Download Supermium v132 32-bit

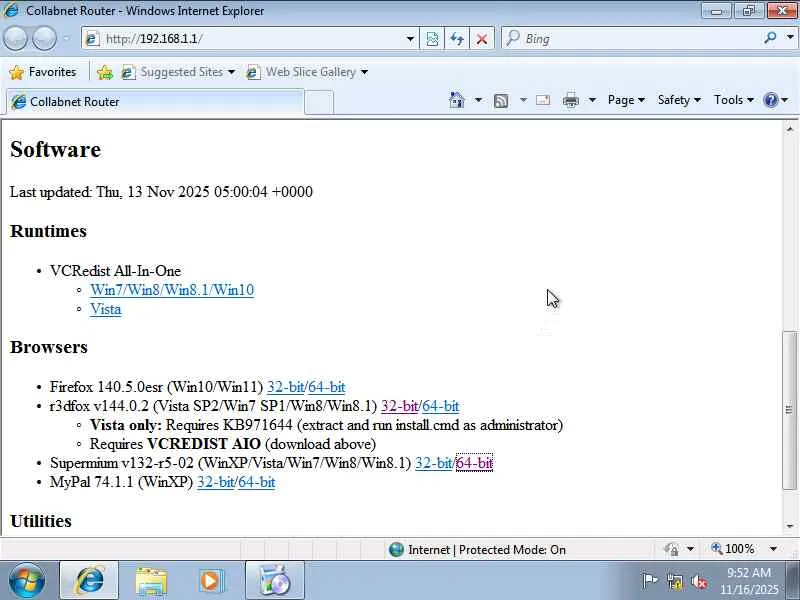click(434, 463)
